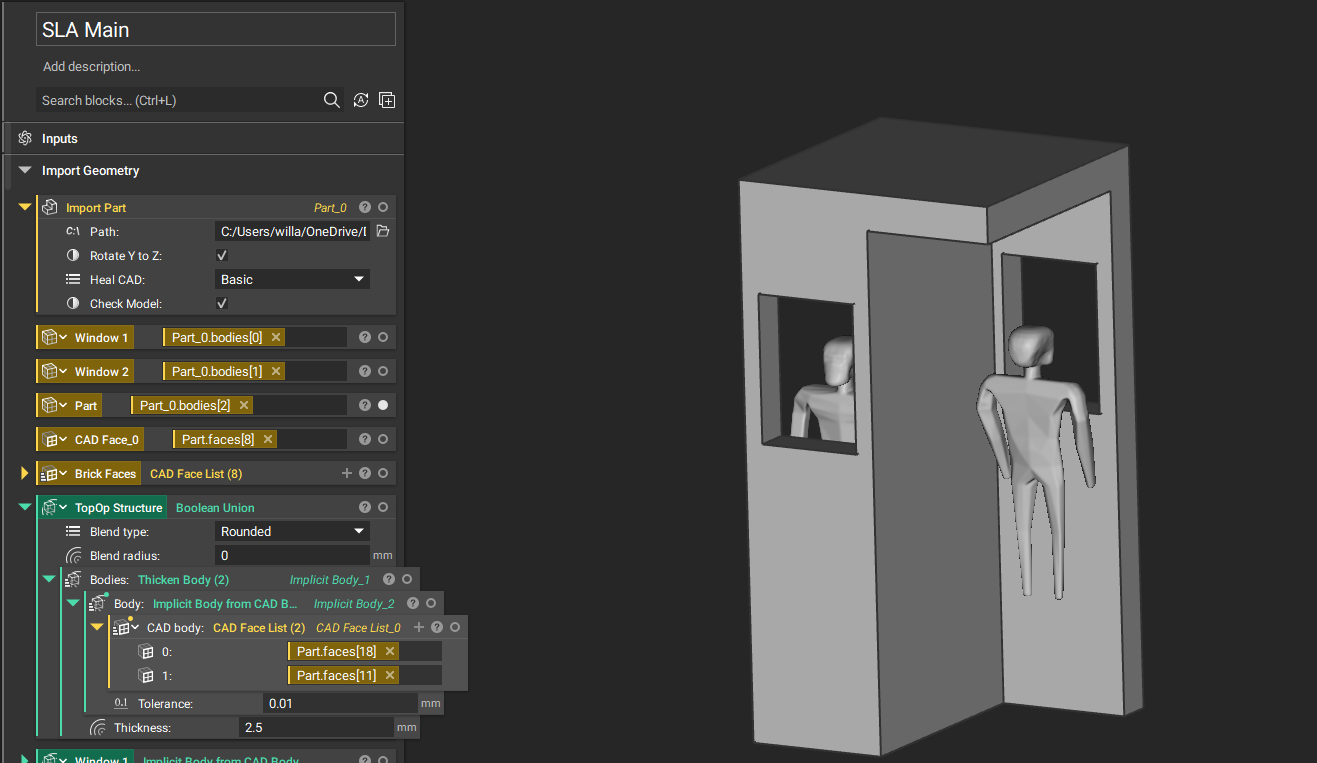Open help for the Window 1 variable

coord(365,337)
